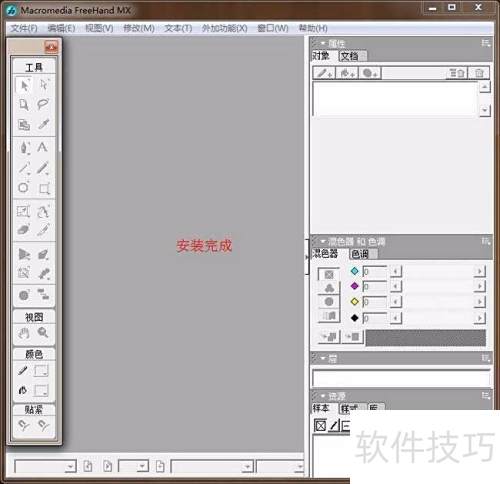Image resolution: width=500 pixels, height=484 pixels.
Task: Choose the fill selector in Swatches panel
Action: click(x=320, y=426)
